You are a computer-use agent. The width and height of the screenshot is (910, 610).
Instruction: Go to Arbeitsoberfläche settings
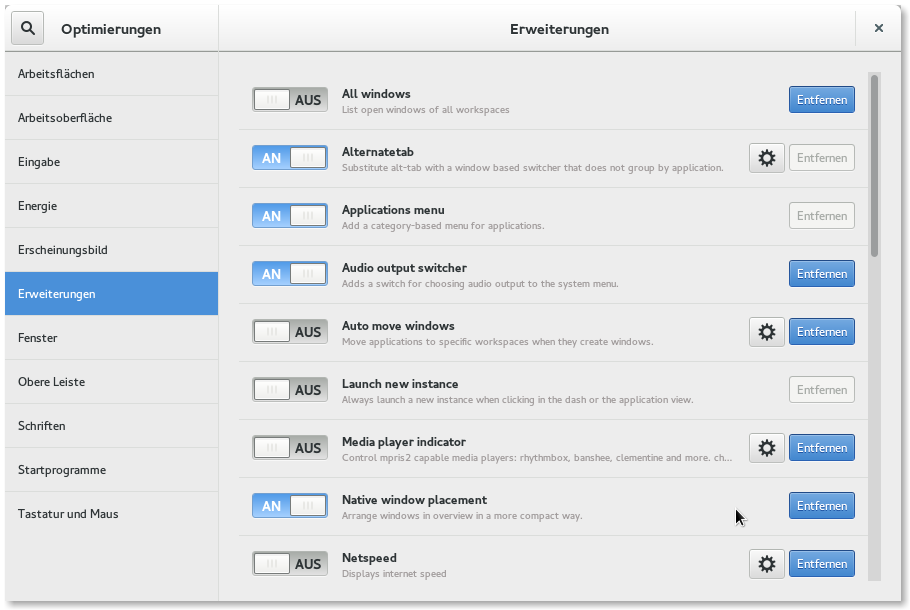(x=111, y=118)
